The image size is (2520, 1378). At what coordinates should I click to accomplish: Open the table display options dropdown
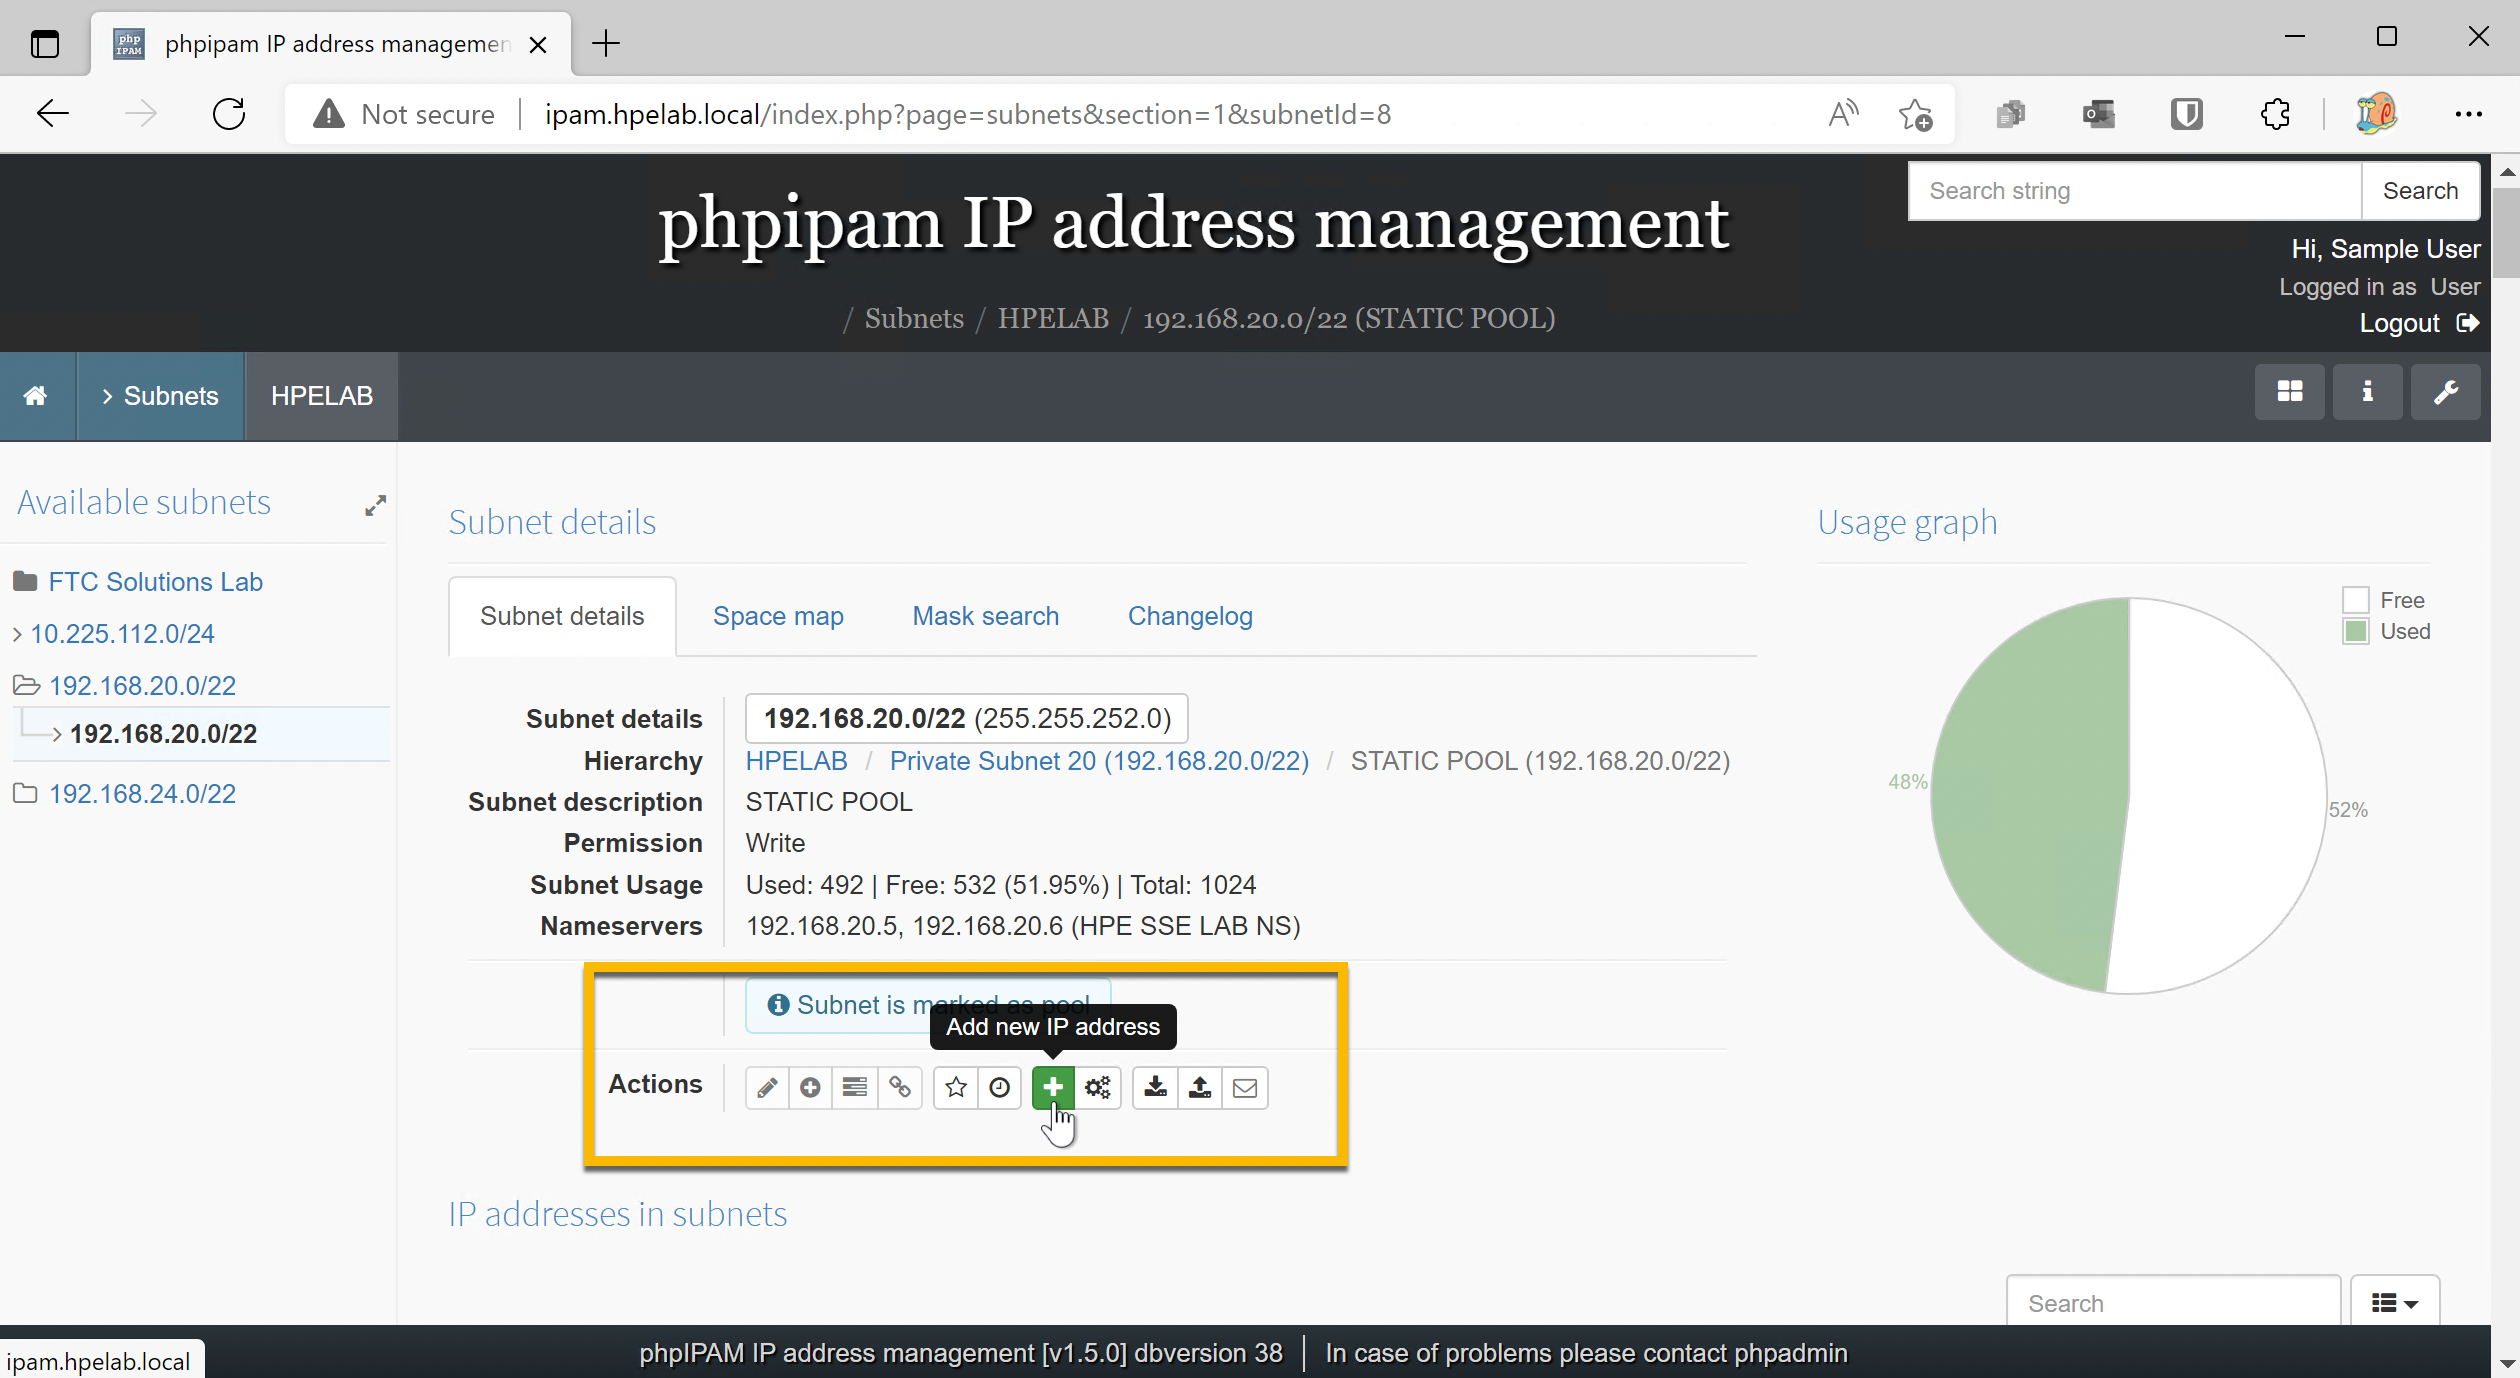(x=2395, y=1302)
